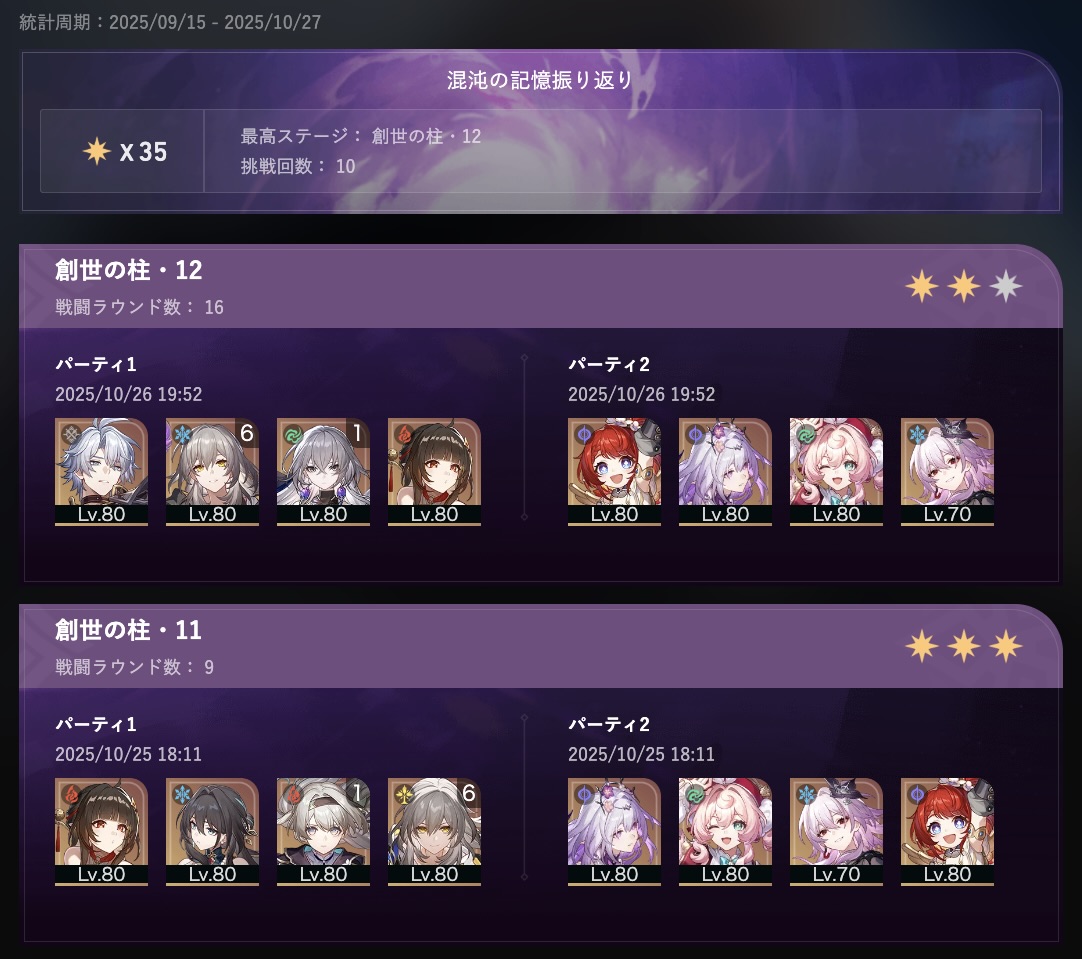
Task: Open the Eidolon 1 headband character in Stage 11 Party 1
Action: pos(324,832)
